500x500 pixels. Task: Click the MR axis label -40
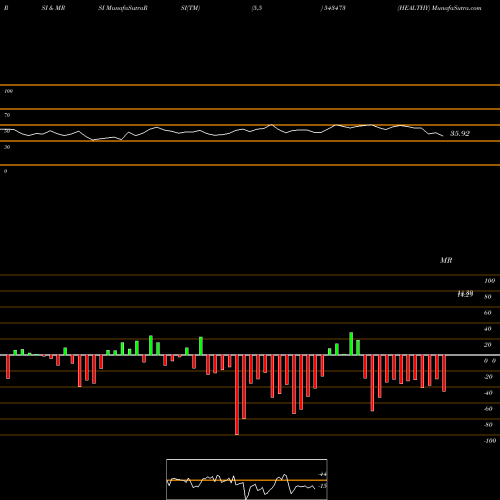click(488, 393)
